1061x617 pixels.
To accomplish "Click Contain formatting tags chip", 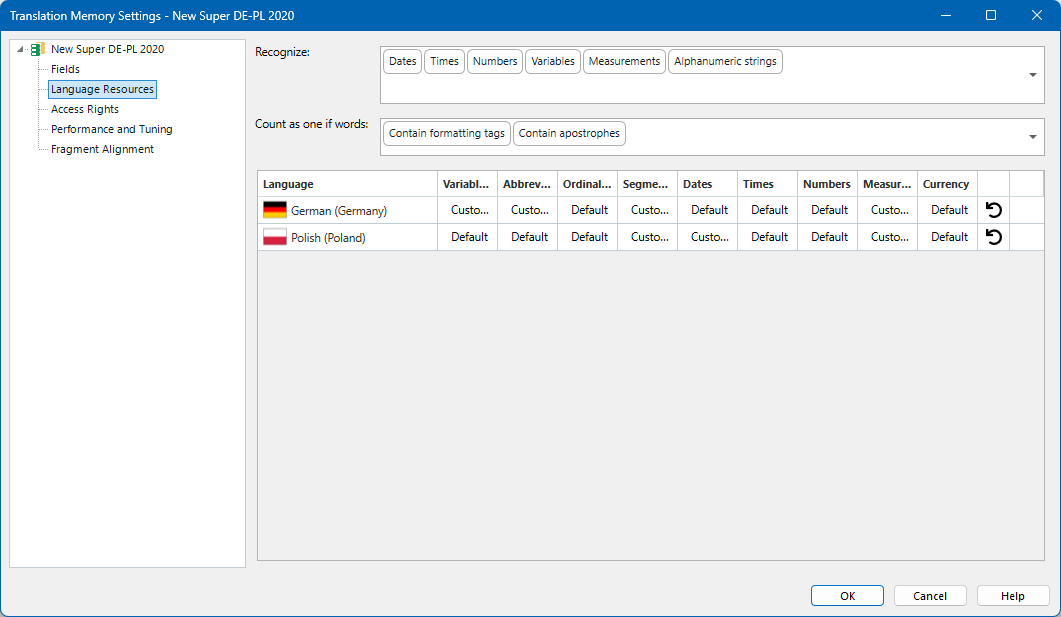I will point(447,133).
